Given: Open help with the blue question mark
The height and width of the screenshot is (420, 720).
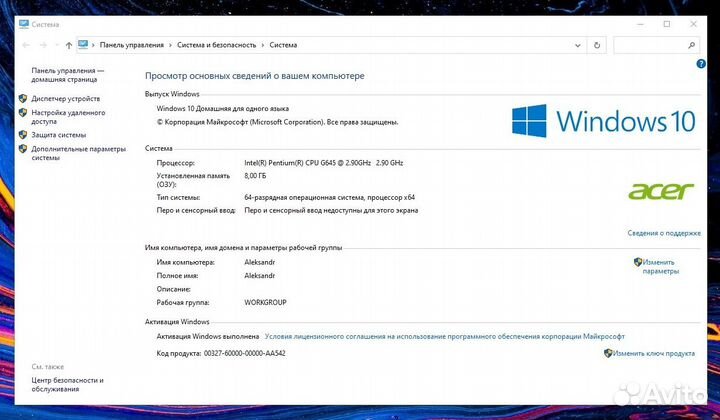Looking at the screenshot, I should [701, 64].
